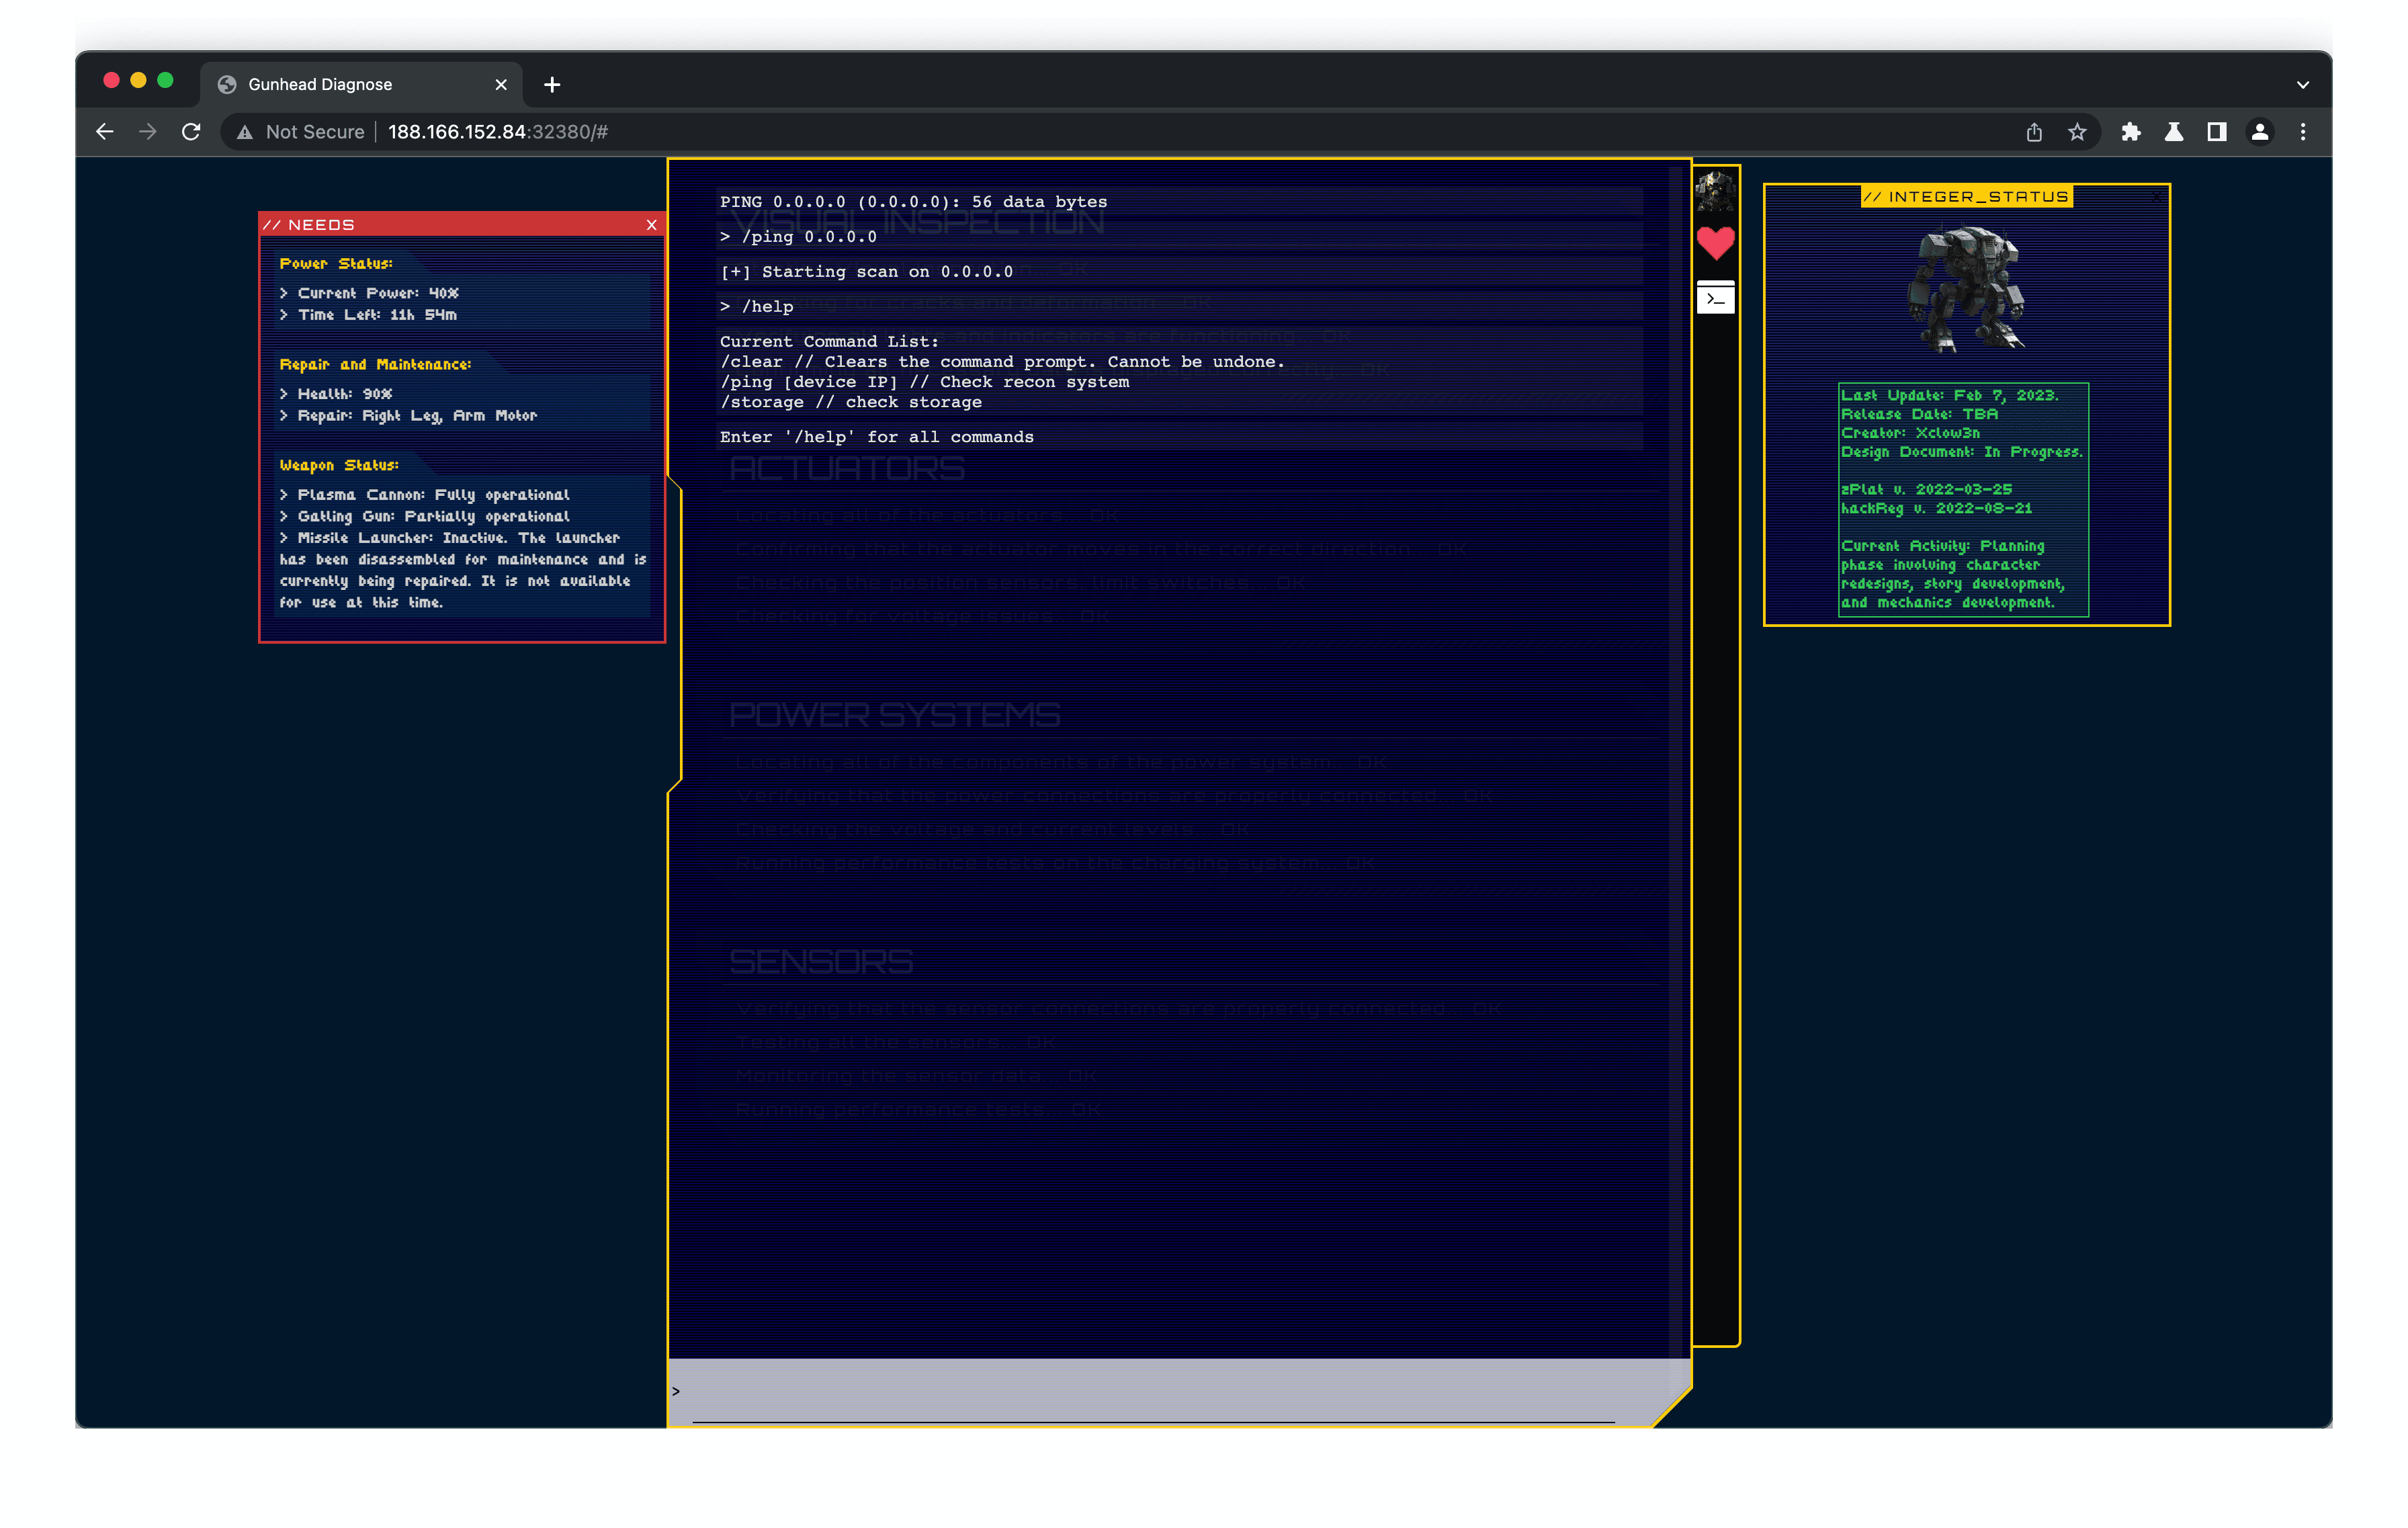Open a new browser tab
This screenshot has width=2408, height=1528.
tap(552, 85)
